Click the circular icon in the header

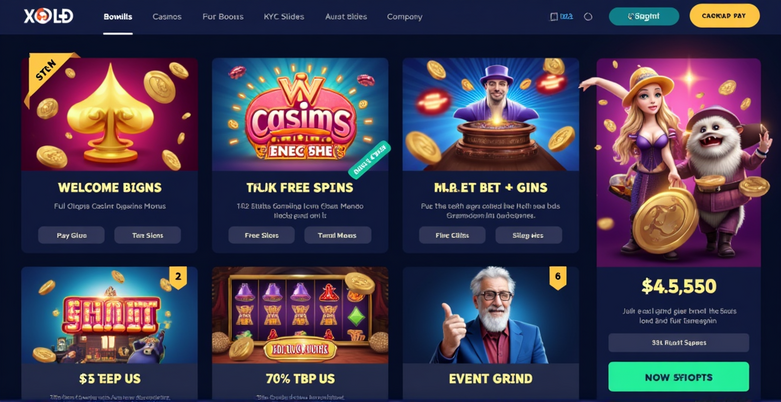[588, 16]
